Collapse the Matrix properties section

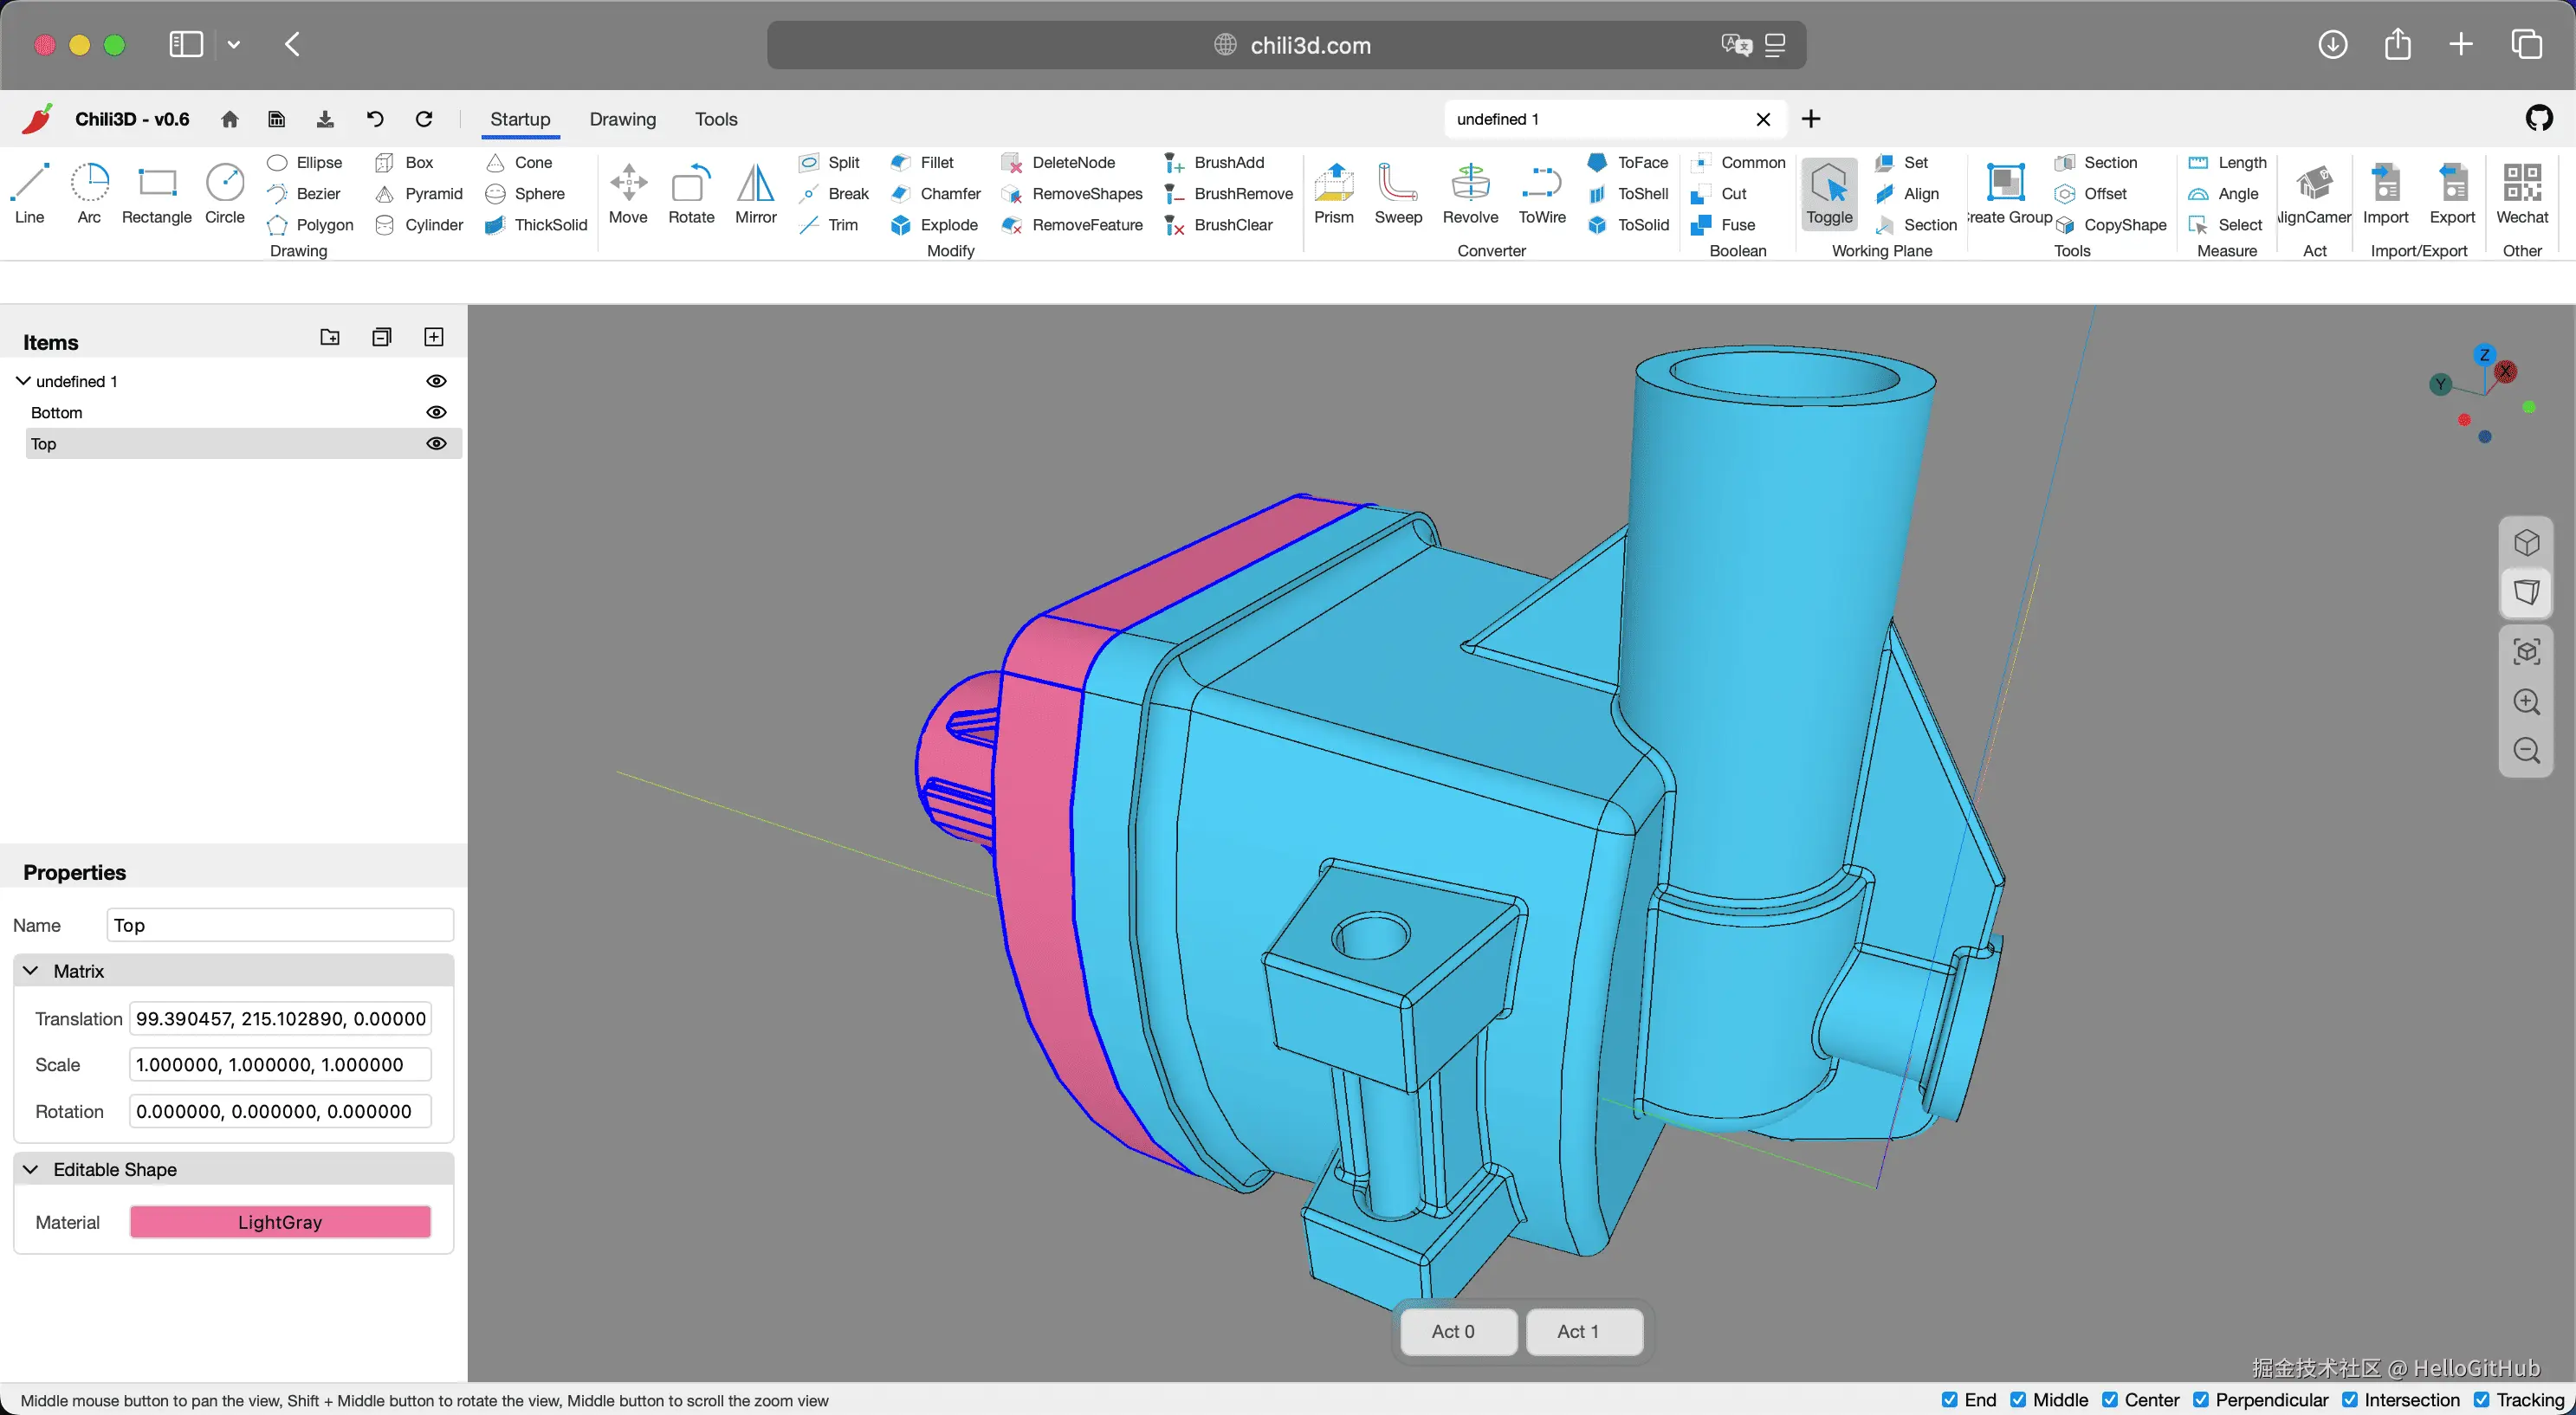[31, 971]
